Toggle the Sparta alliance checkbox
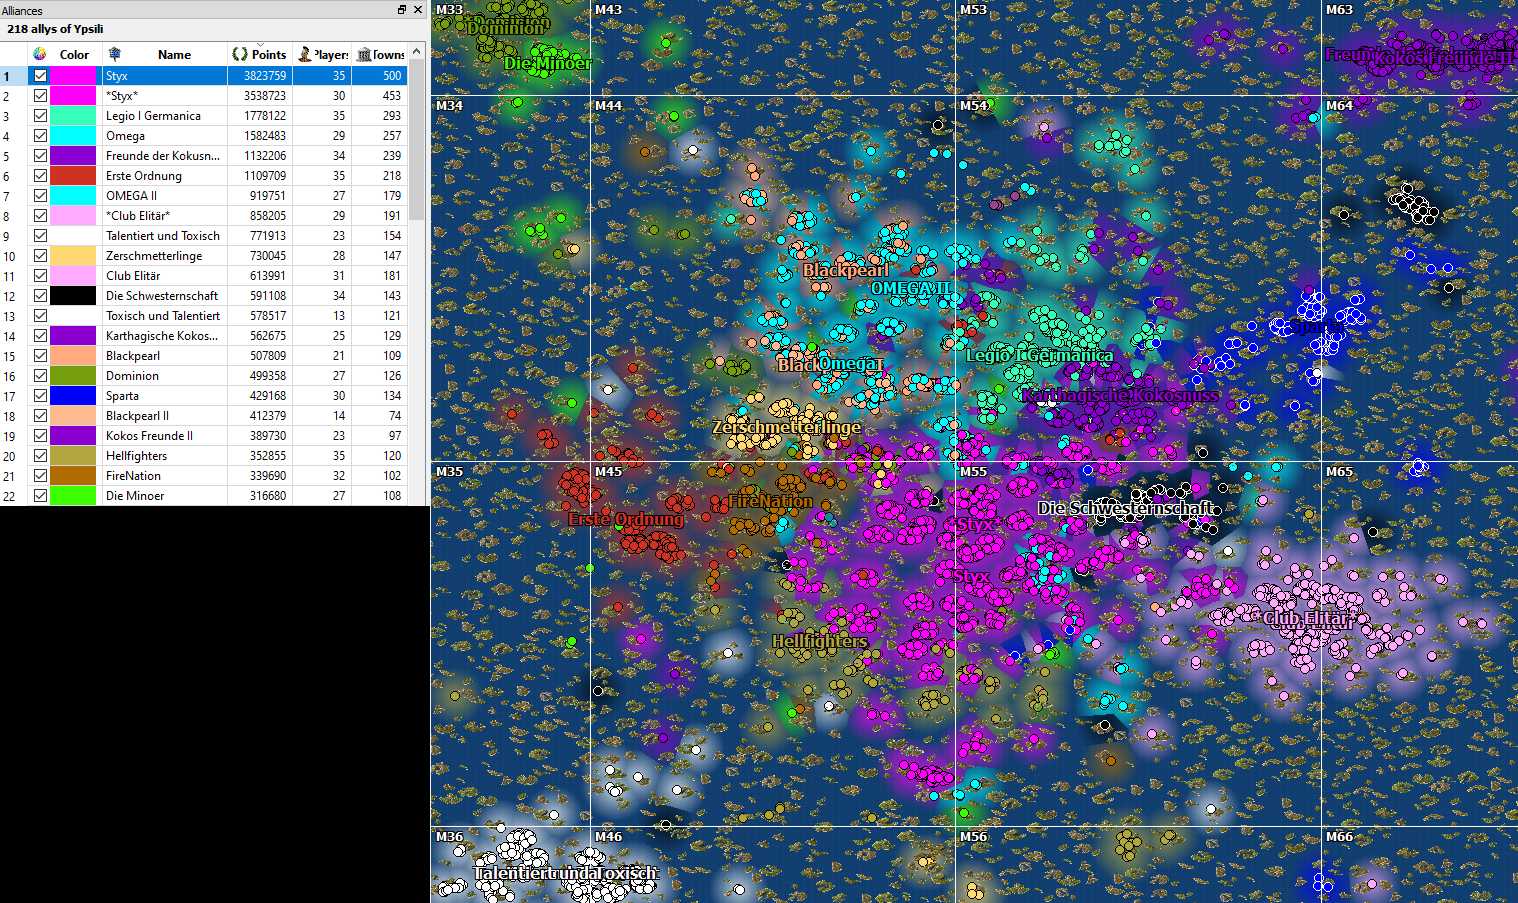The image size is (1518, 903). [x=40, y=396]
